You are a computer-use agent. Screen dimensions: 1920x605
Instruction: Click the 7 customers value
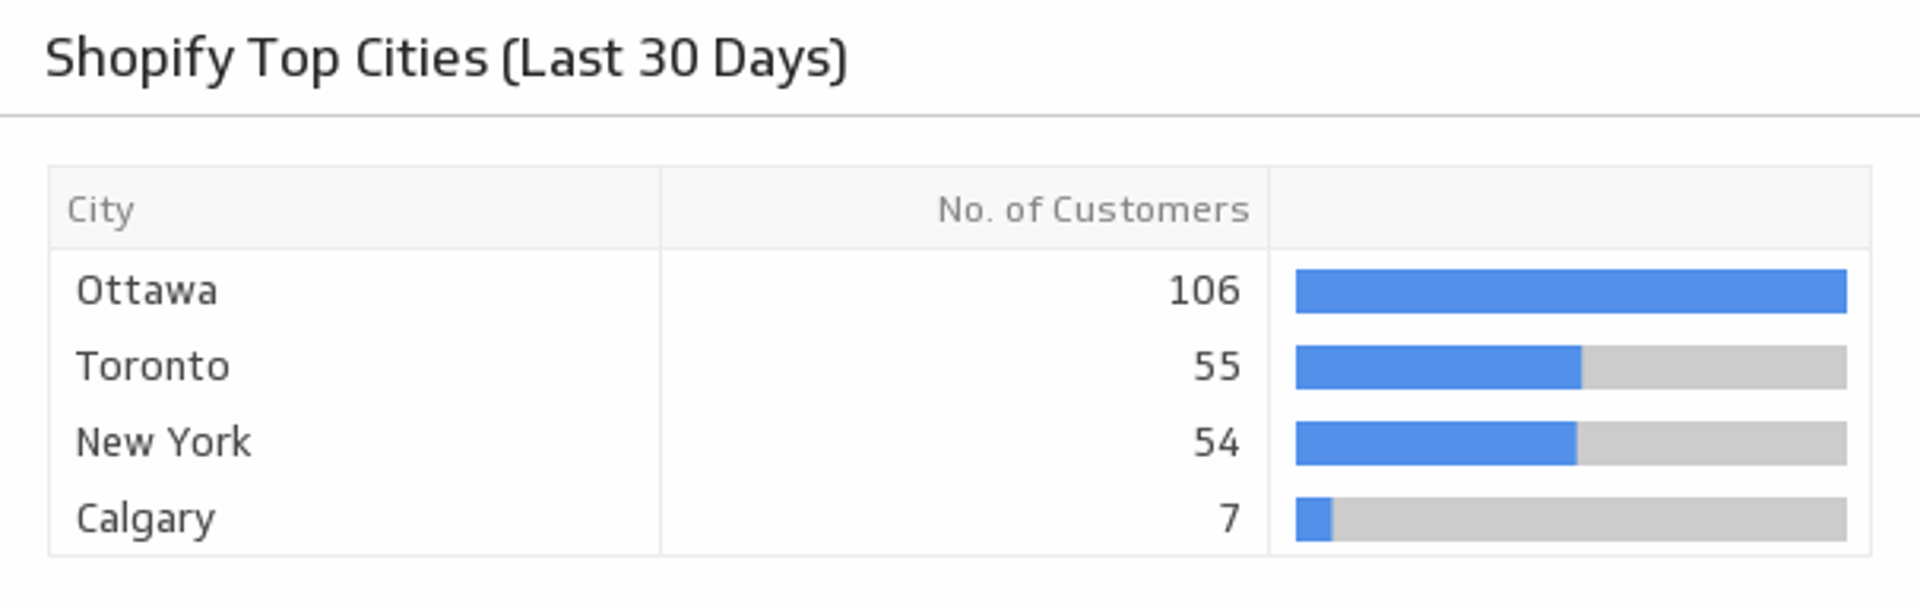[1229, 519]
